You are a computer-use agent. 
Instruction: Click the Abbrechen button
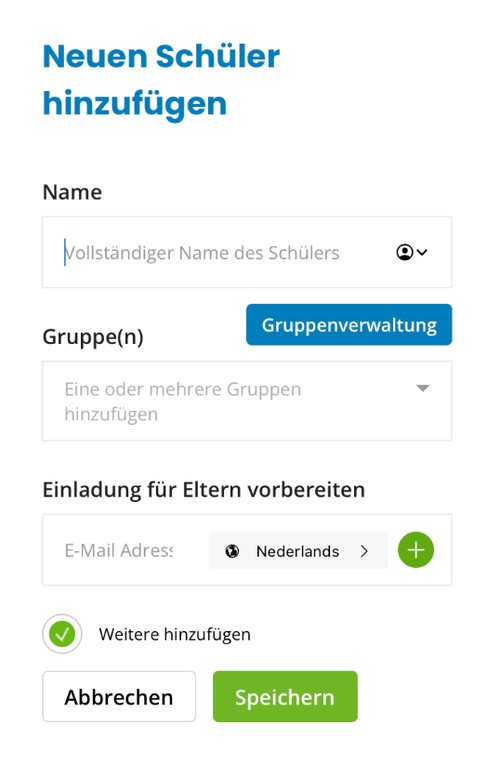click(119, 696)
